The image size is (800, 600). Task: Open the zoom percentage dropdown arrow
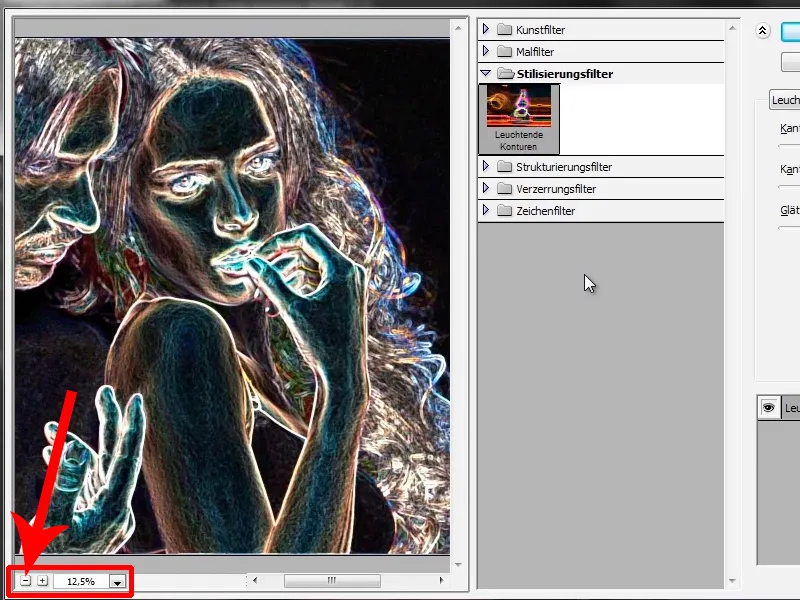tap(117, 582)
